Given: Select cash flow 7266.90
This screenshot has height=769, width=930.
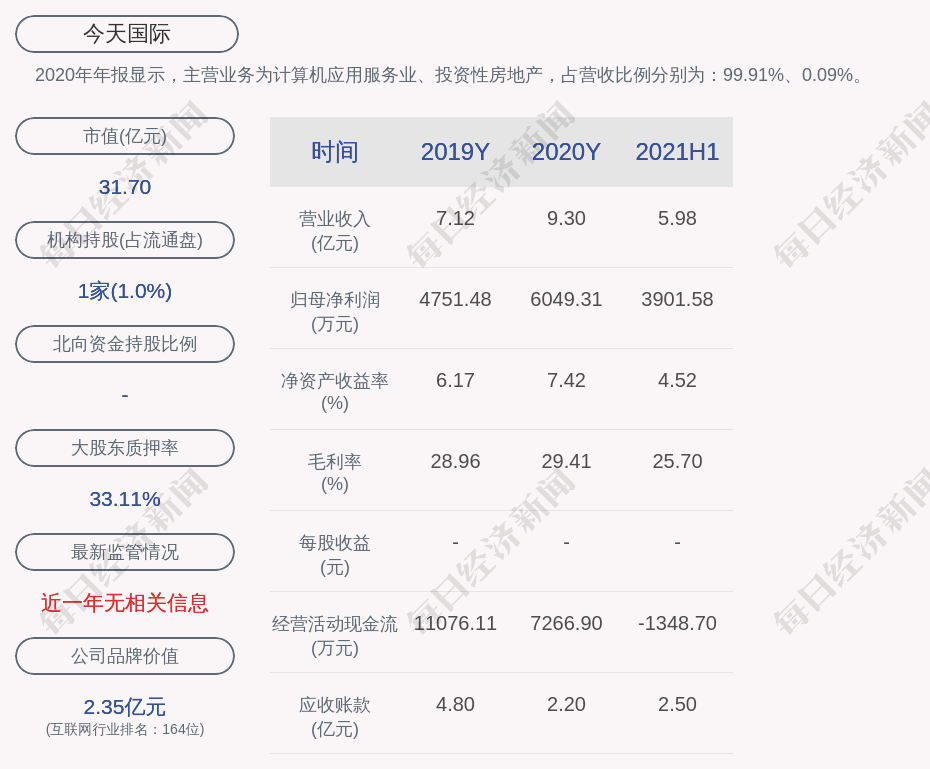Looking at the screenshot, I should tap(566, 623).
